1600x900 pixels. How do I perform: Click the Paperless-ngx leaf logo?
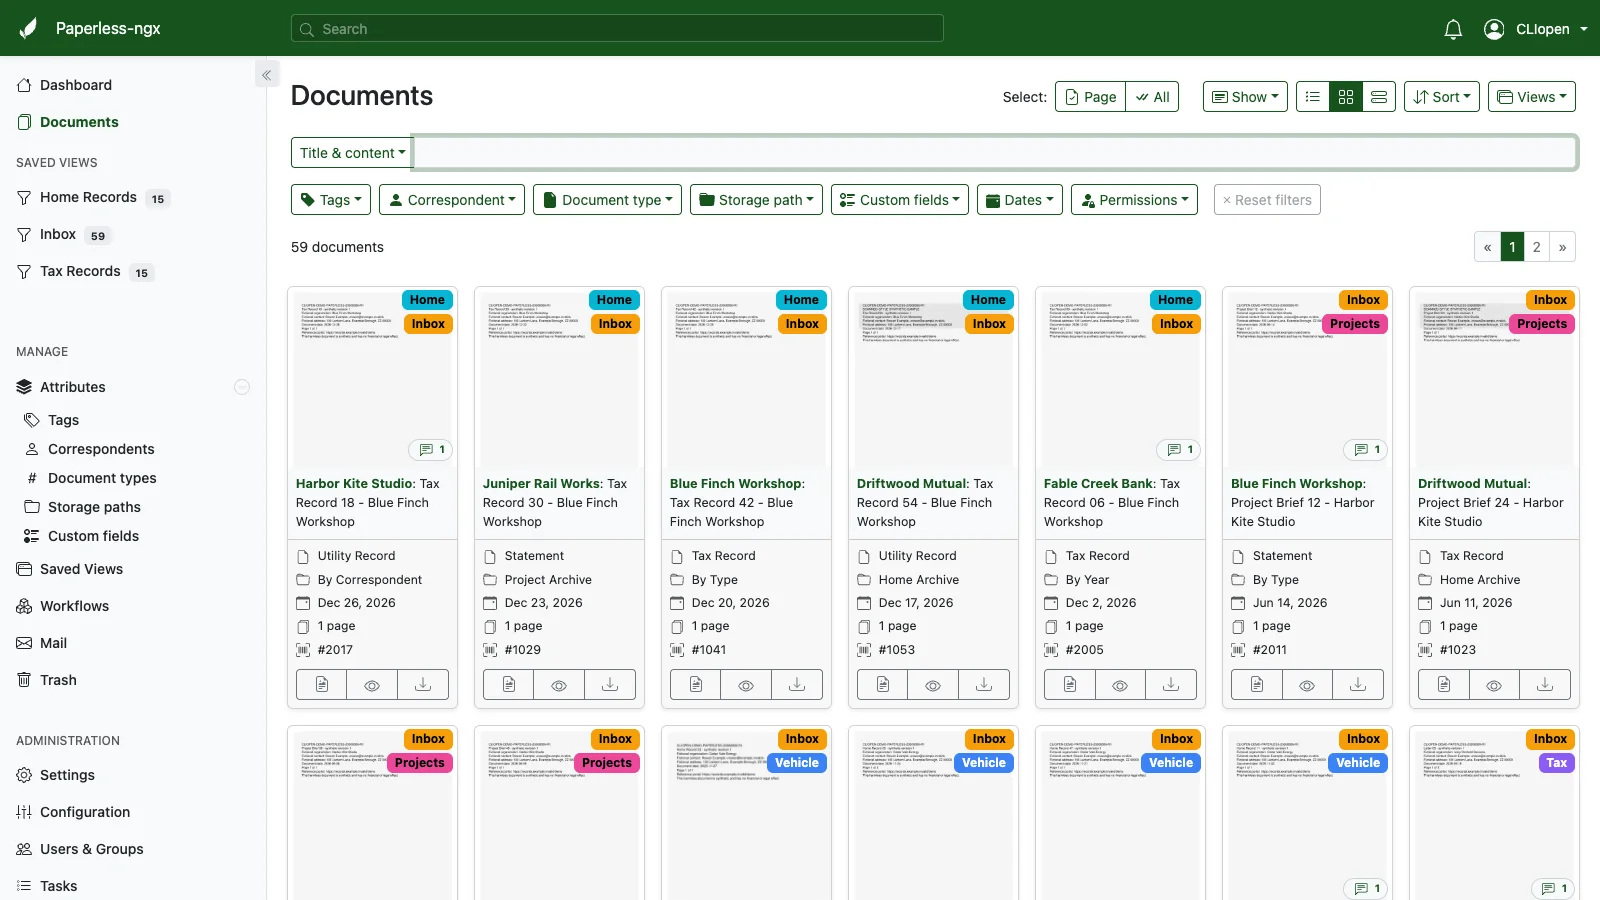click(28, 28)
